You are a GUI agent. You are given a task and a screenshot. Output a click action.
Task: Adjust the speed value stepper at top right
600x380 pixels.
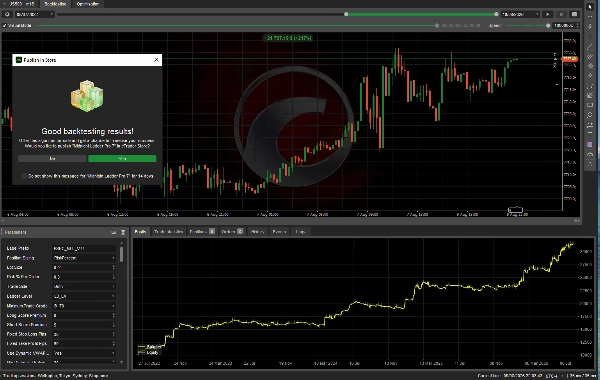(x=577, y=26)
